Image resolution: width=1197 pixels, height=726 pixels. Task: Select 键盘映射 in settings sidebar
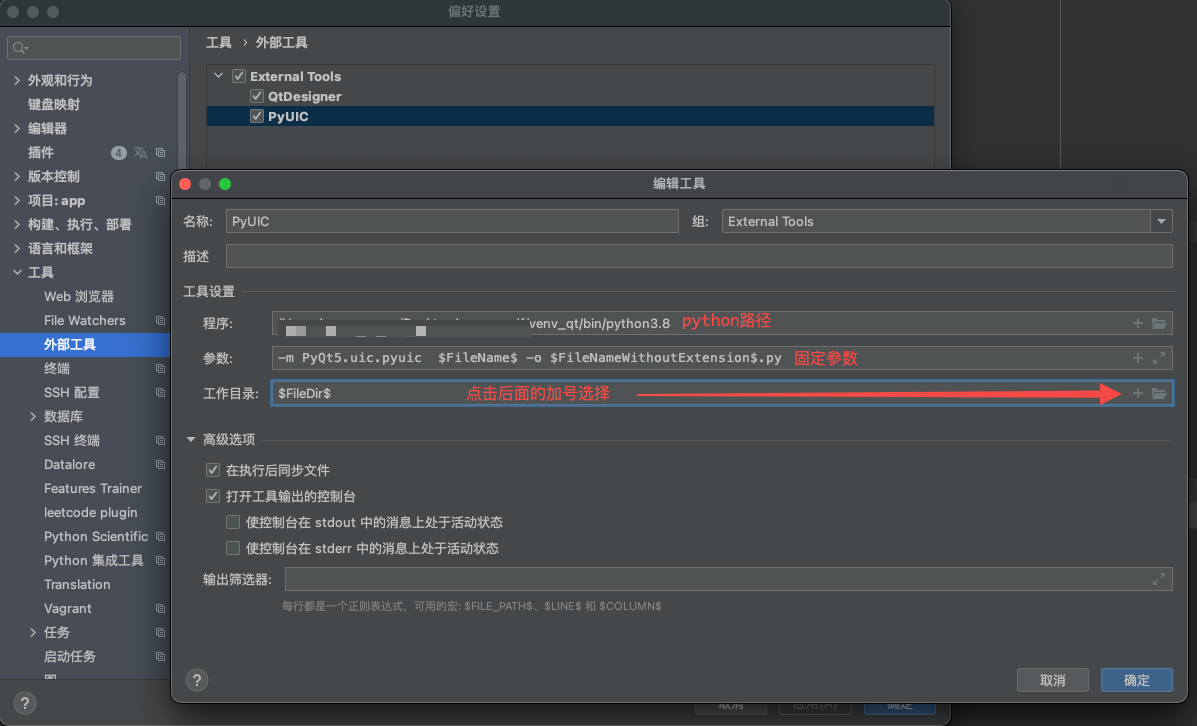tap(53, 105)
